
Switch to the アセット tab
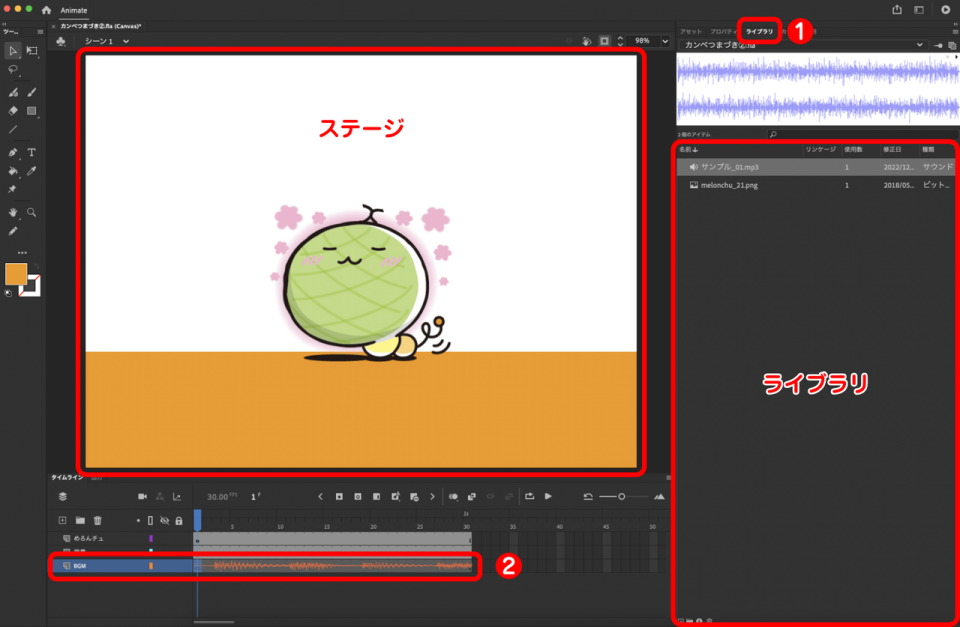click(691, 31)
